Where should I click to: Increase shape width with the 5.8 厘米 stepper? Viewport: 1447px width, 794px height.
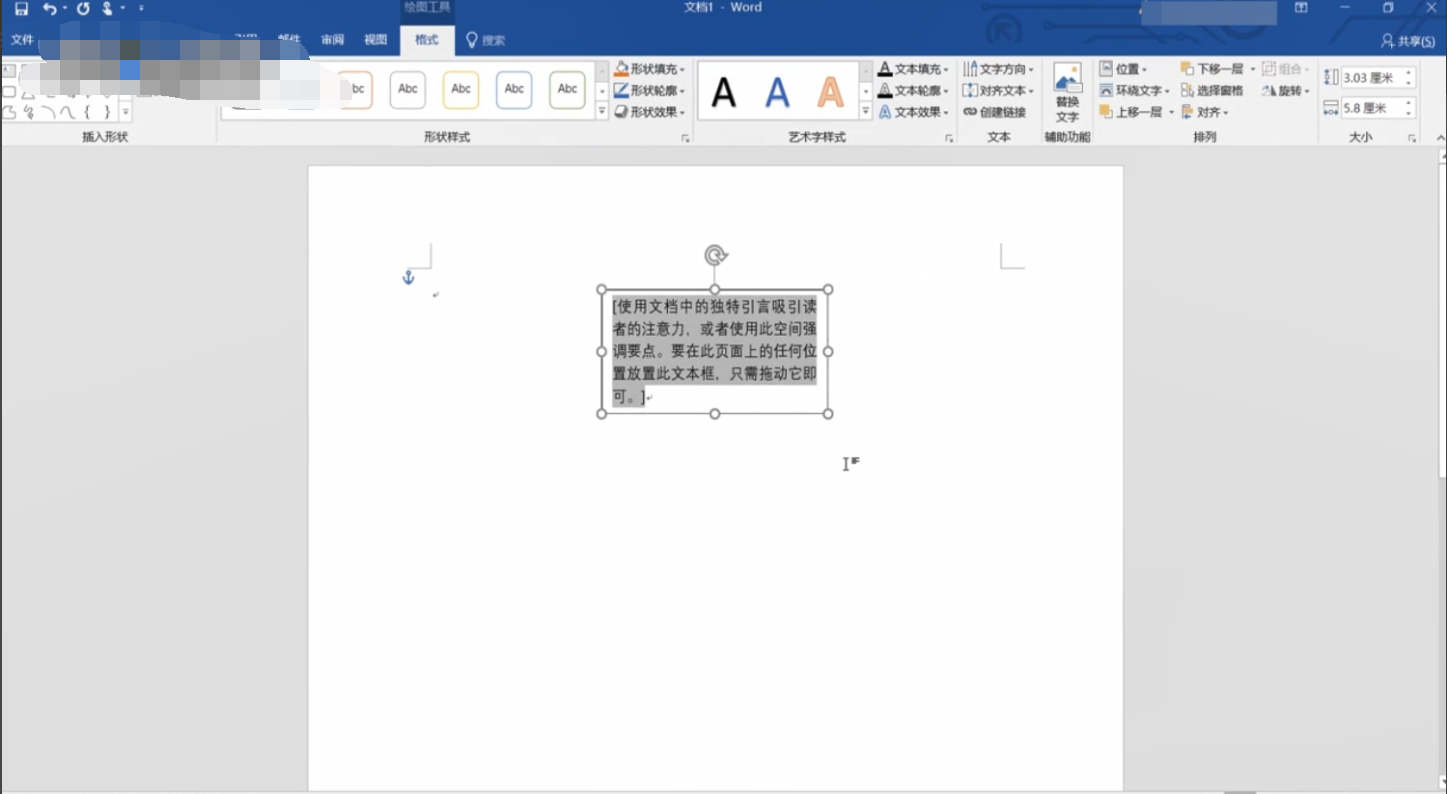point(1409,102)
